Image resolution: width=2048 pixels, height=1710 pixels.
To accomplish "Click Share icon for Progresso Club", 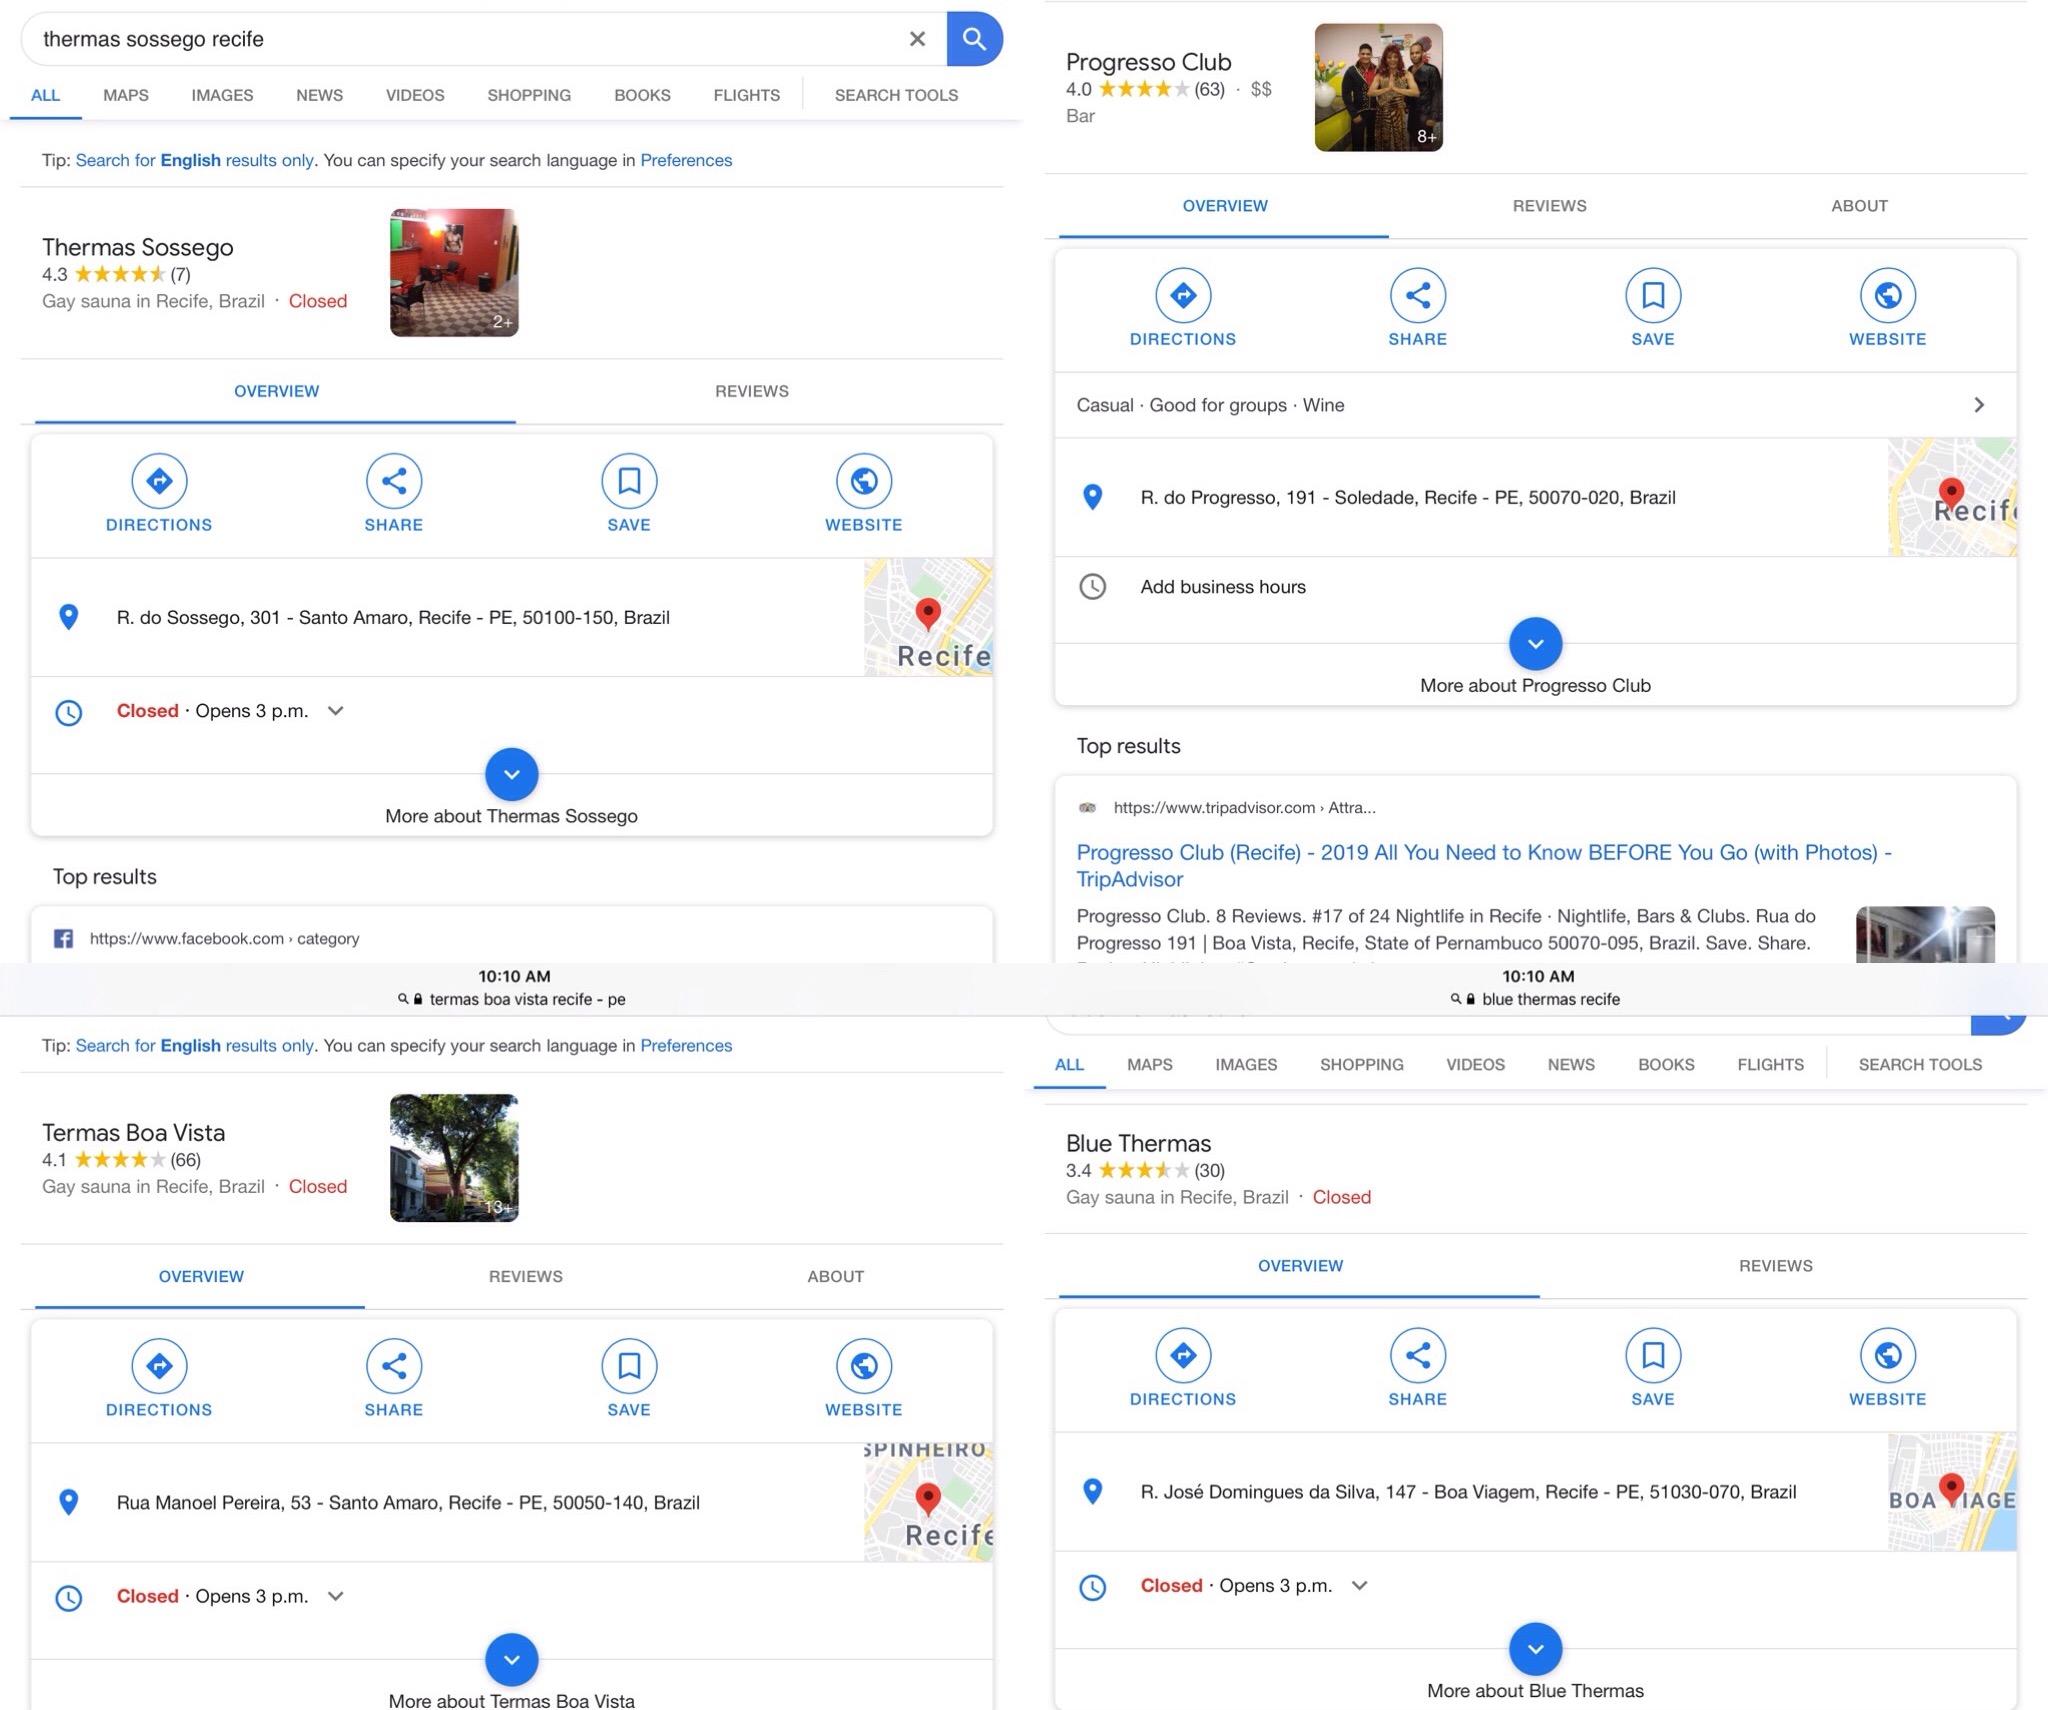I will [x=1418, y=295].
